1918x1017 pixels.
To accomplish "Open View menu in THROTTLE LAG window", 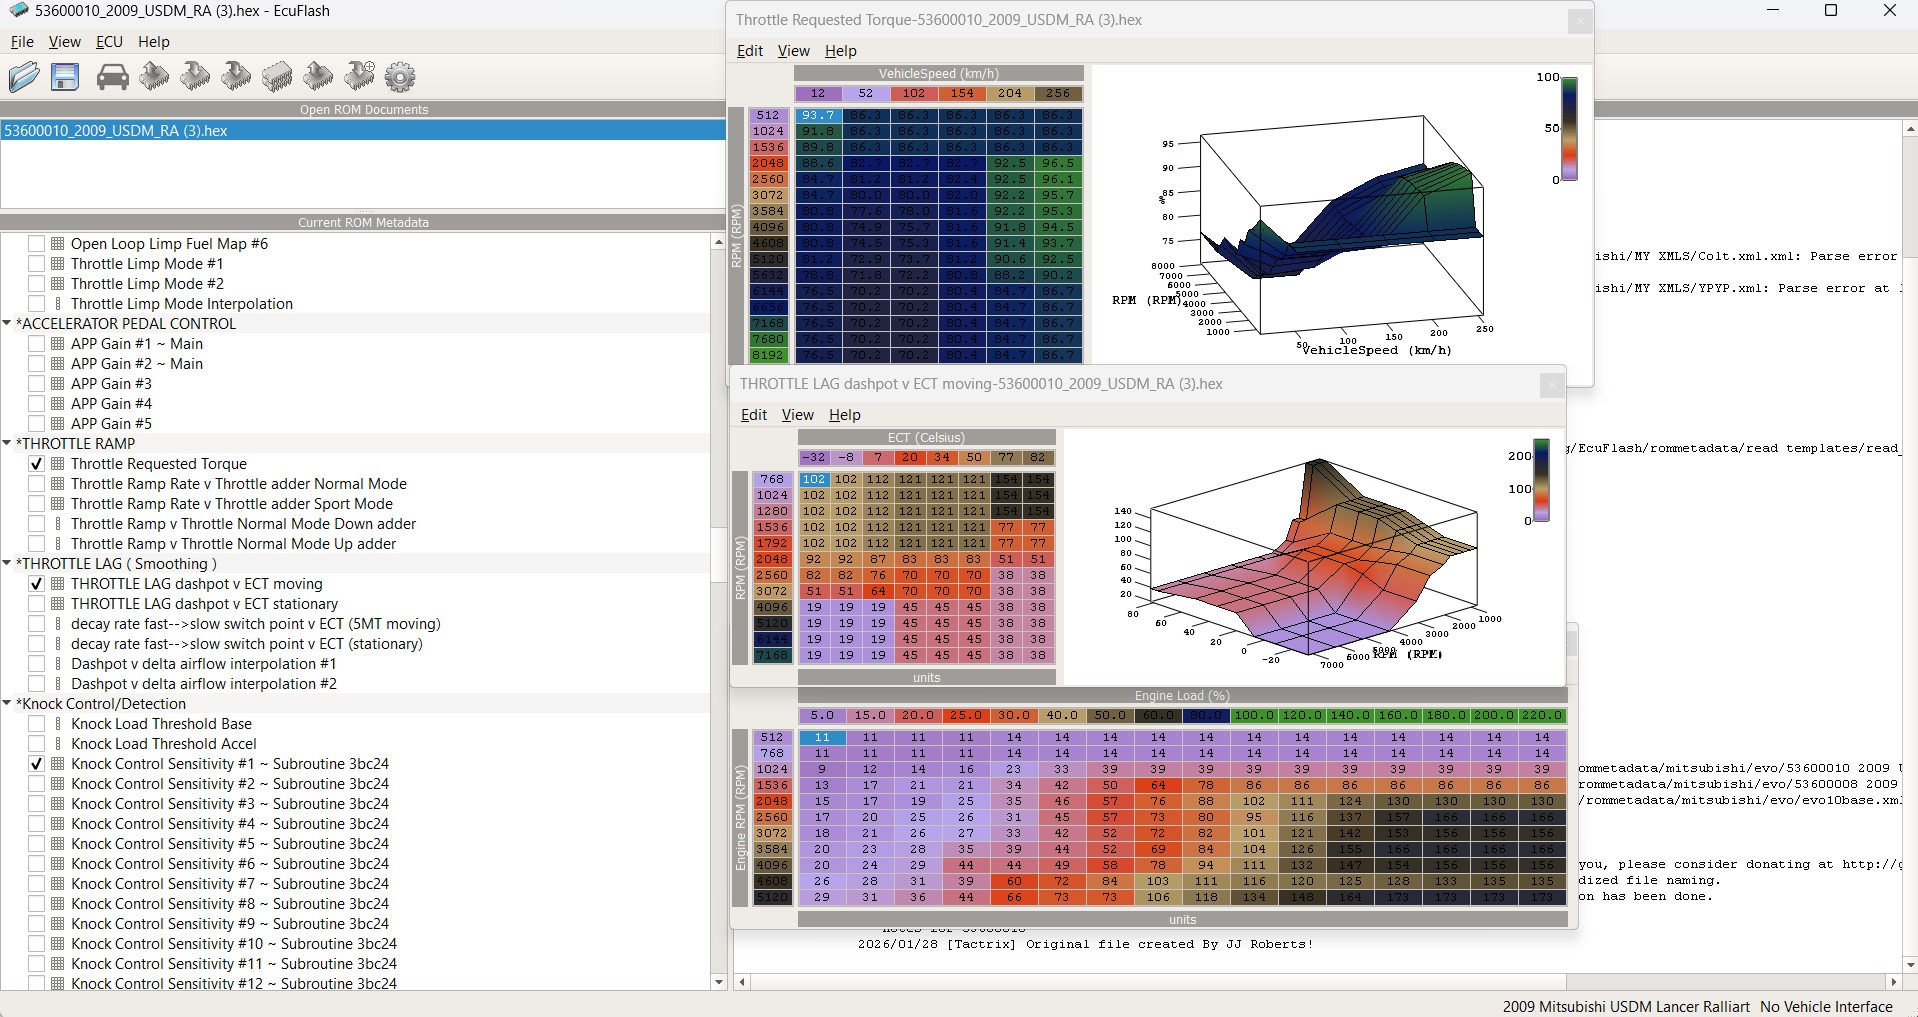I will tap(797, 415).
